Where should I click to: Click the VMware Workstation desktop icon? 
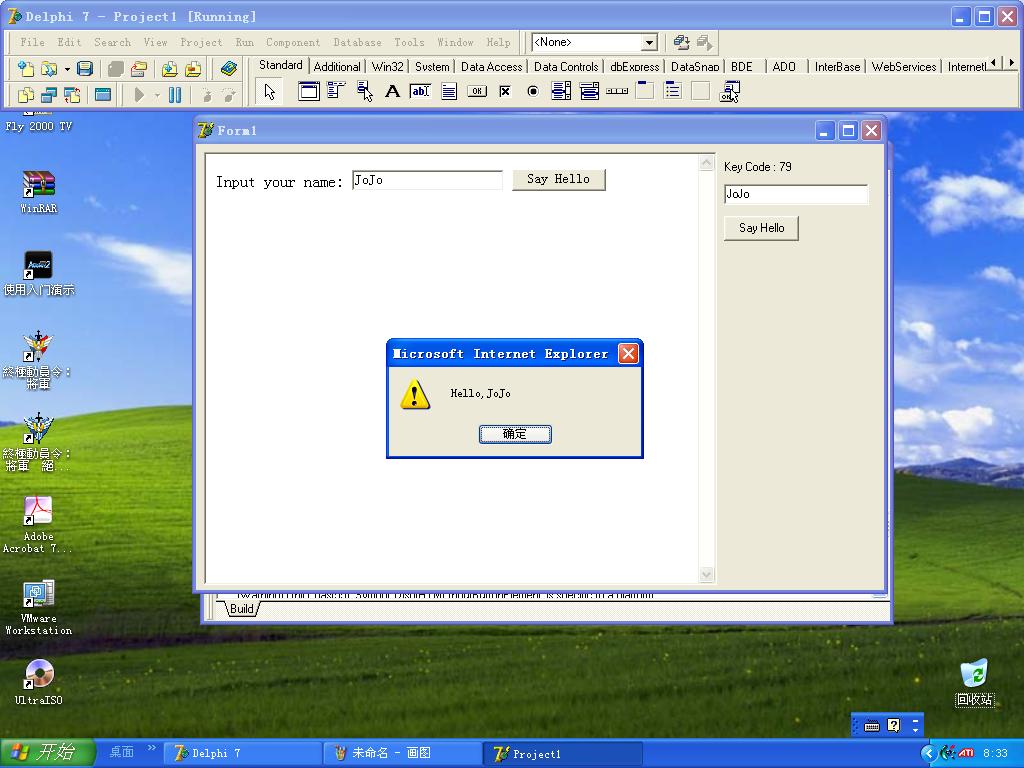click(39, 607)
